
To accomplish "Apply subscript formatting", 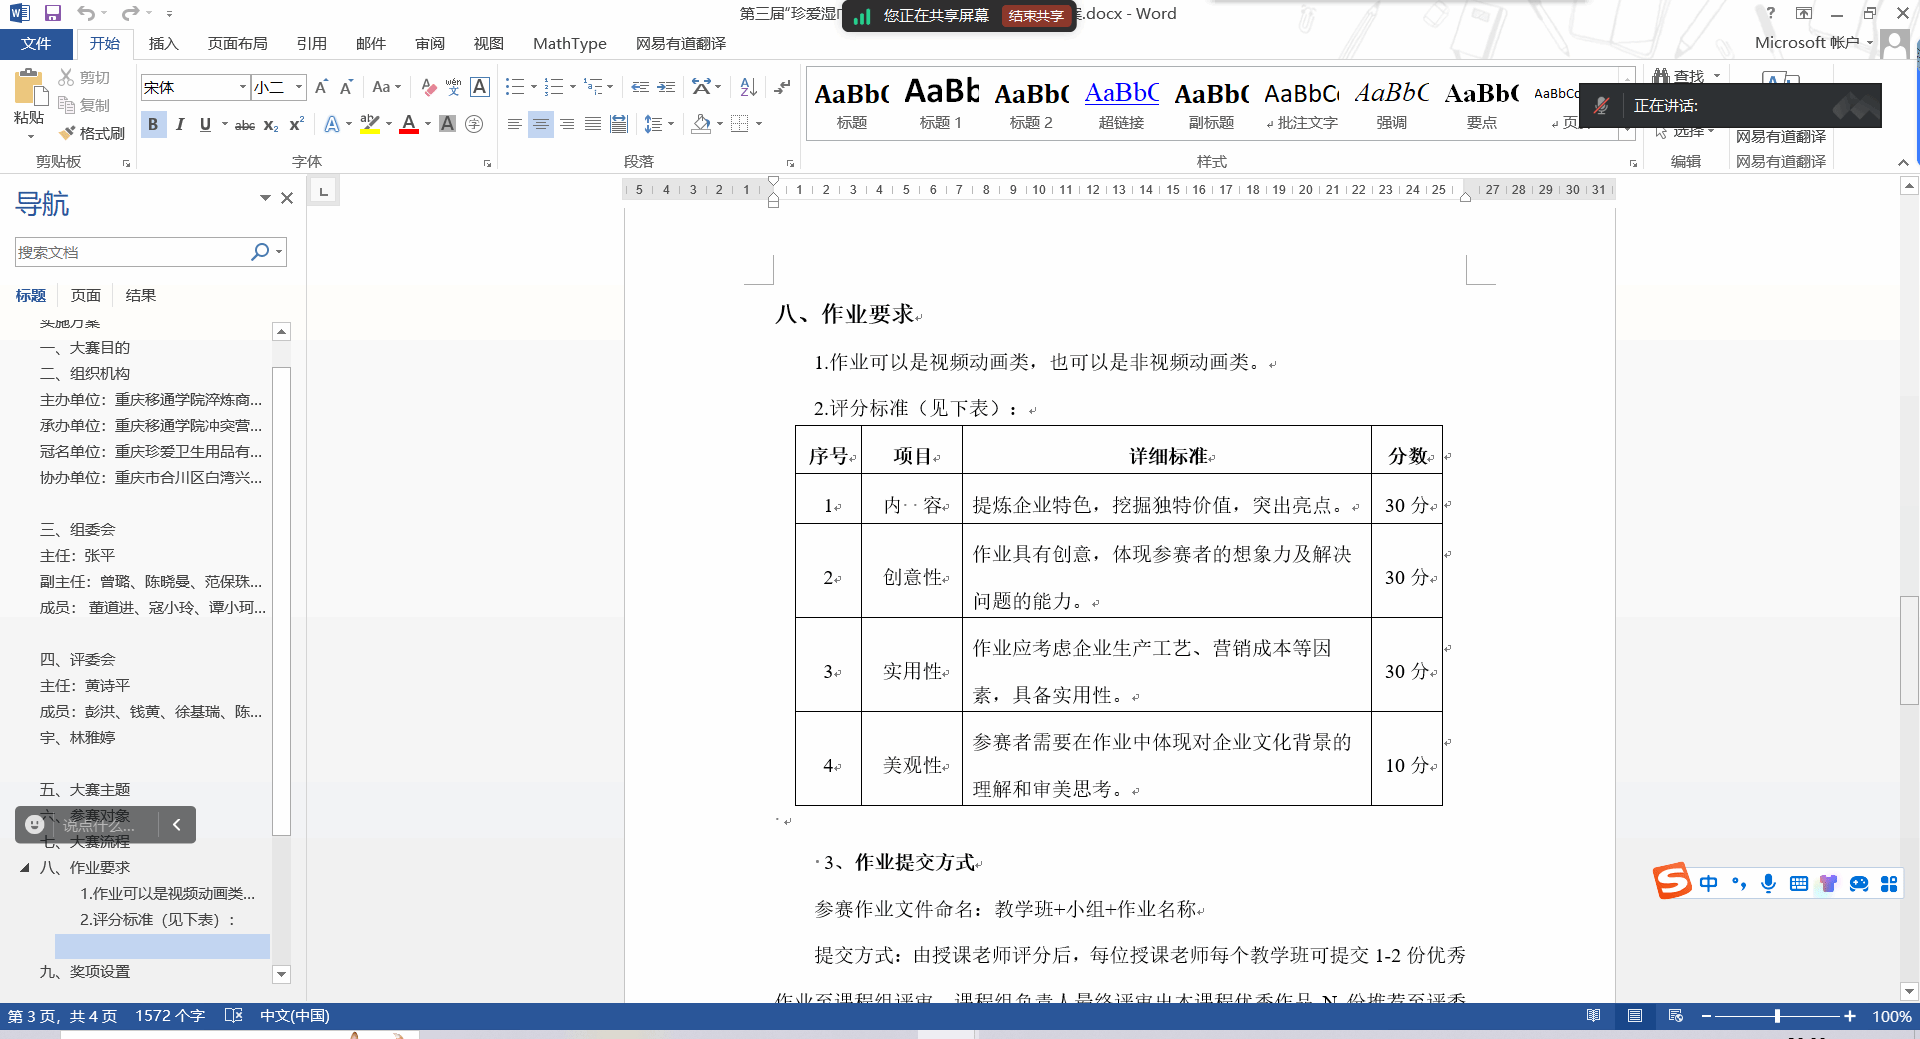I will 271,124.
